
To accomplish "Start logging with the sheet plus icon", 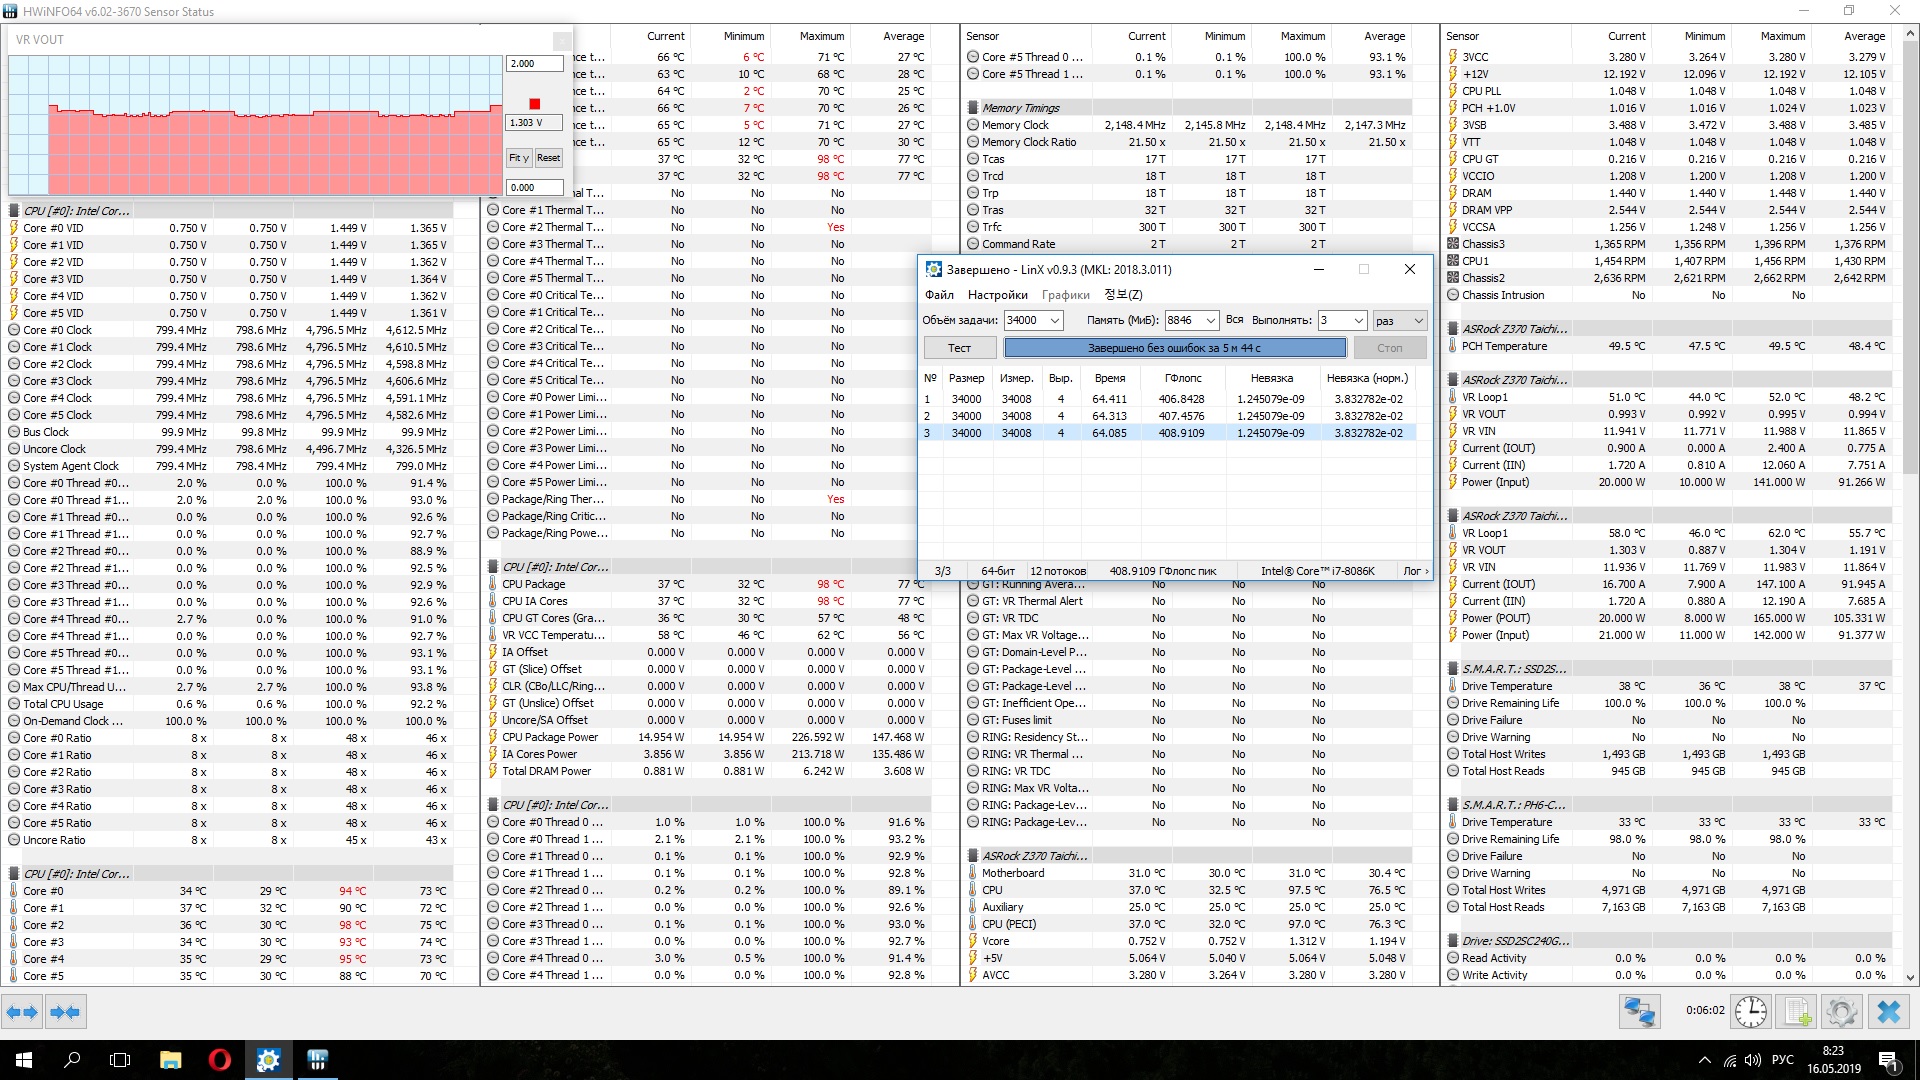I will tap(1796, 1012).
